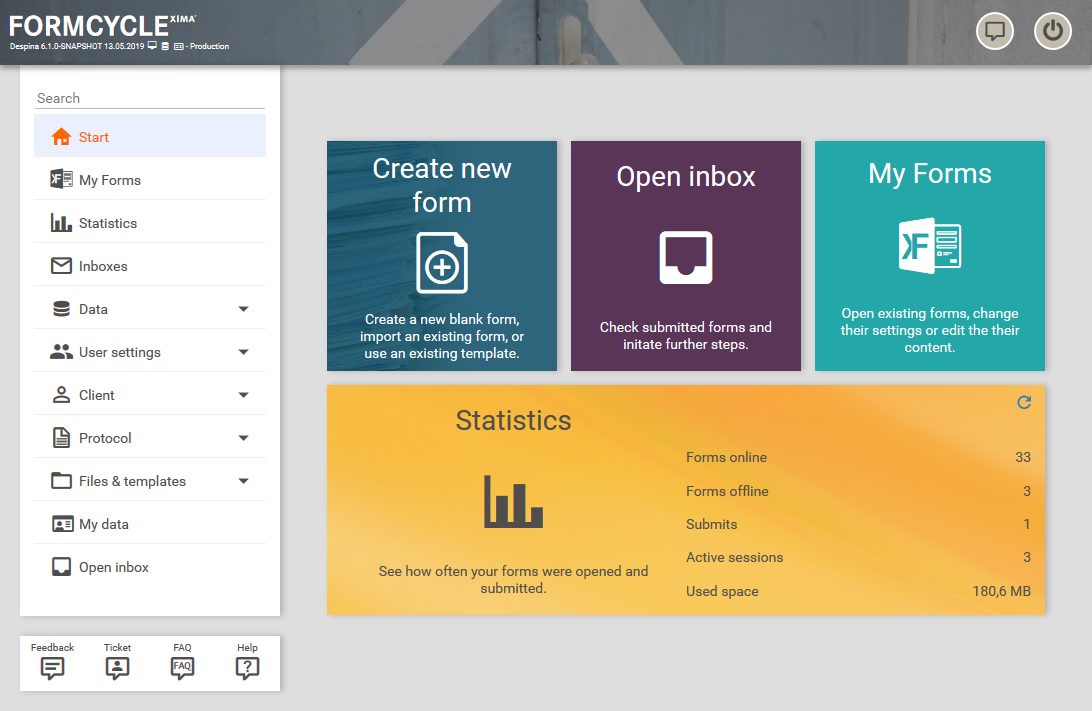Refresh the Statistics panel

(1023, 402)
